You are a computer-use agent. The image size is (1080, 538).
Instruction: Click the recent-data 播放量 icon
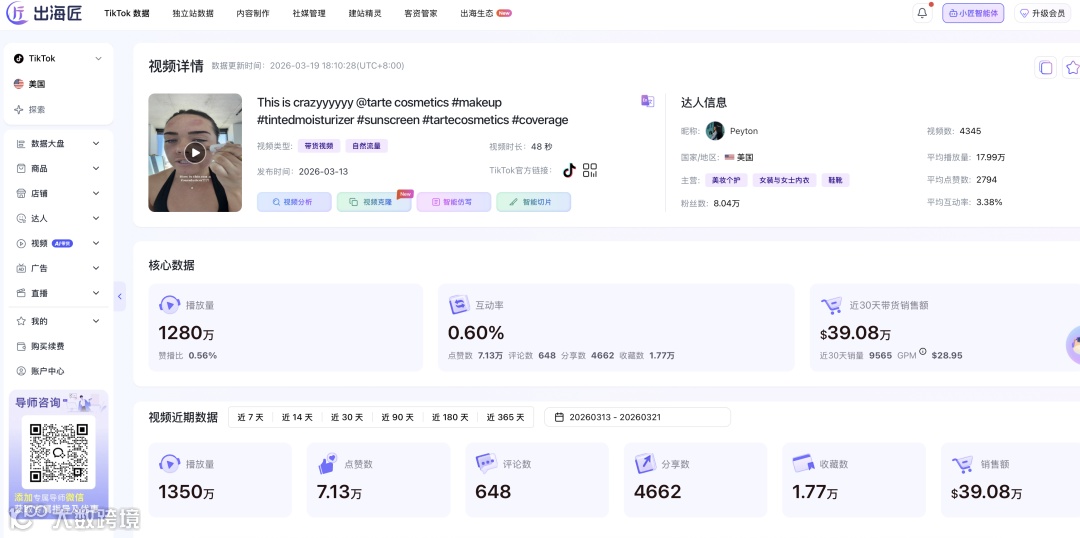169,463
